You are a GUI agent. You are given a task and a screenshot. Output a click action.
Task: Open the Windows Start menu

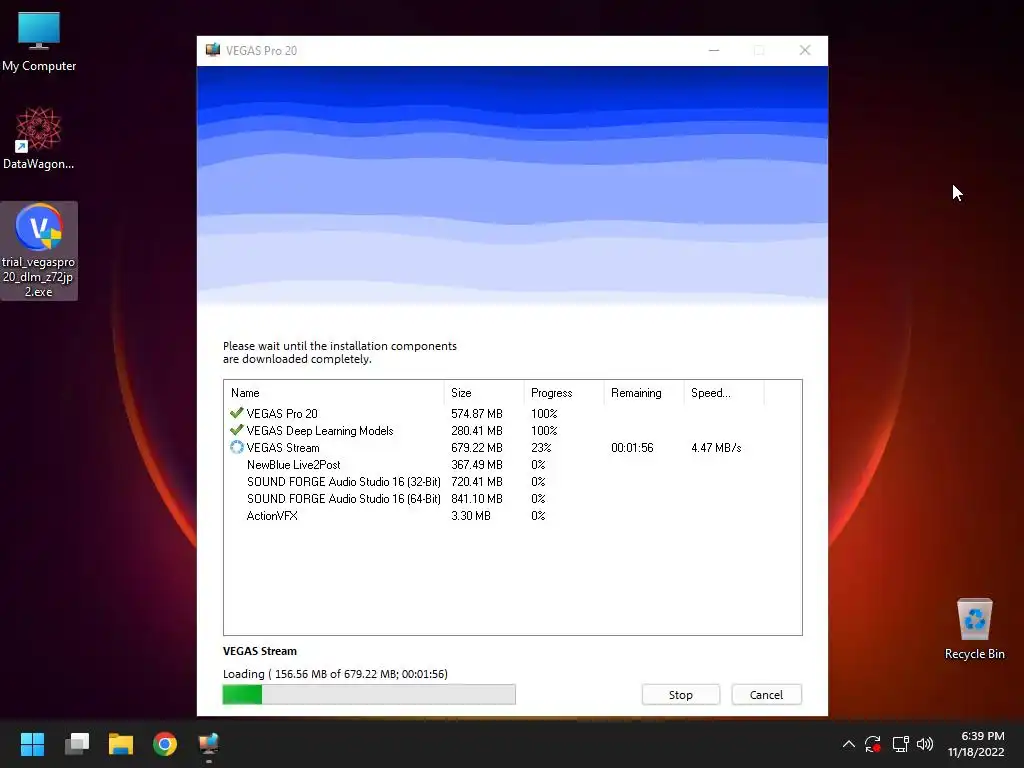pos(32,744)
